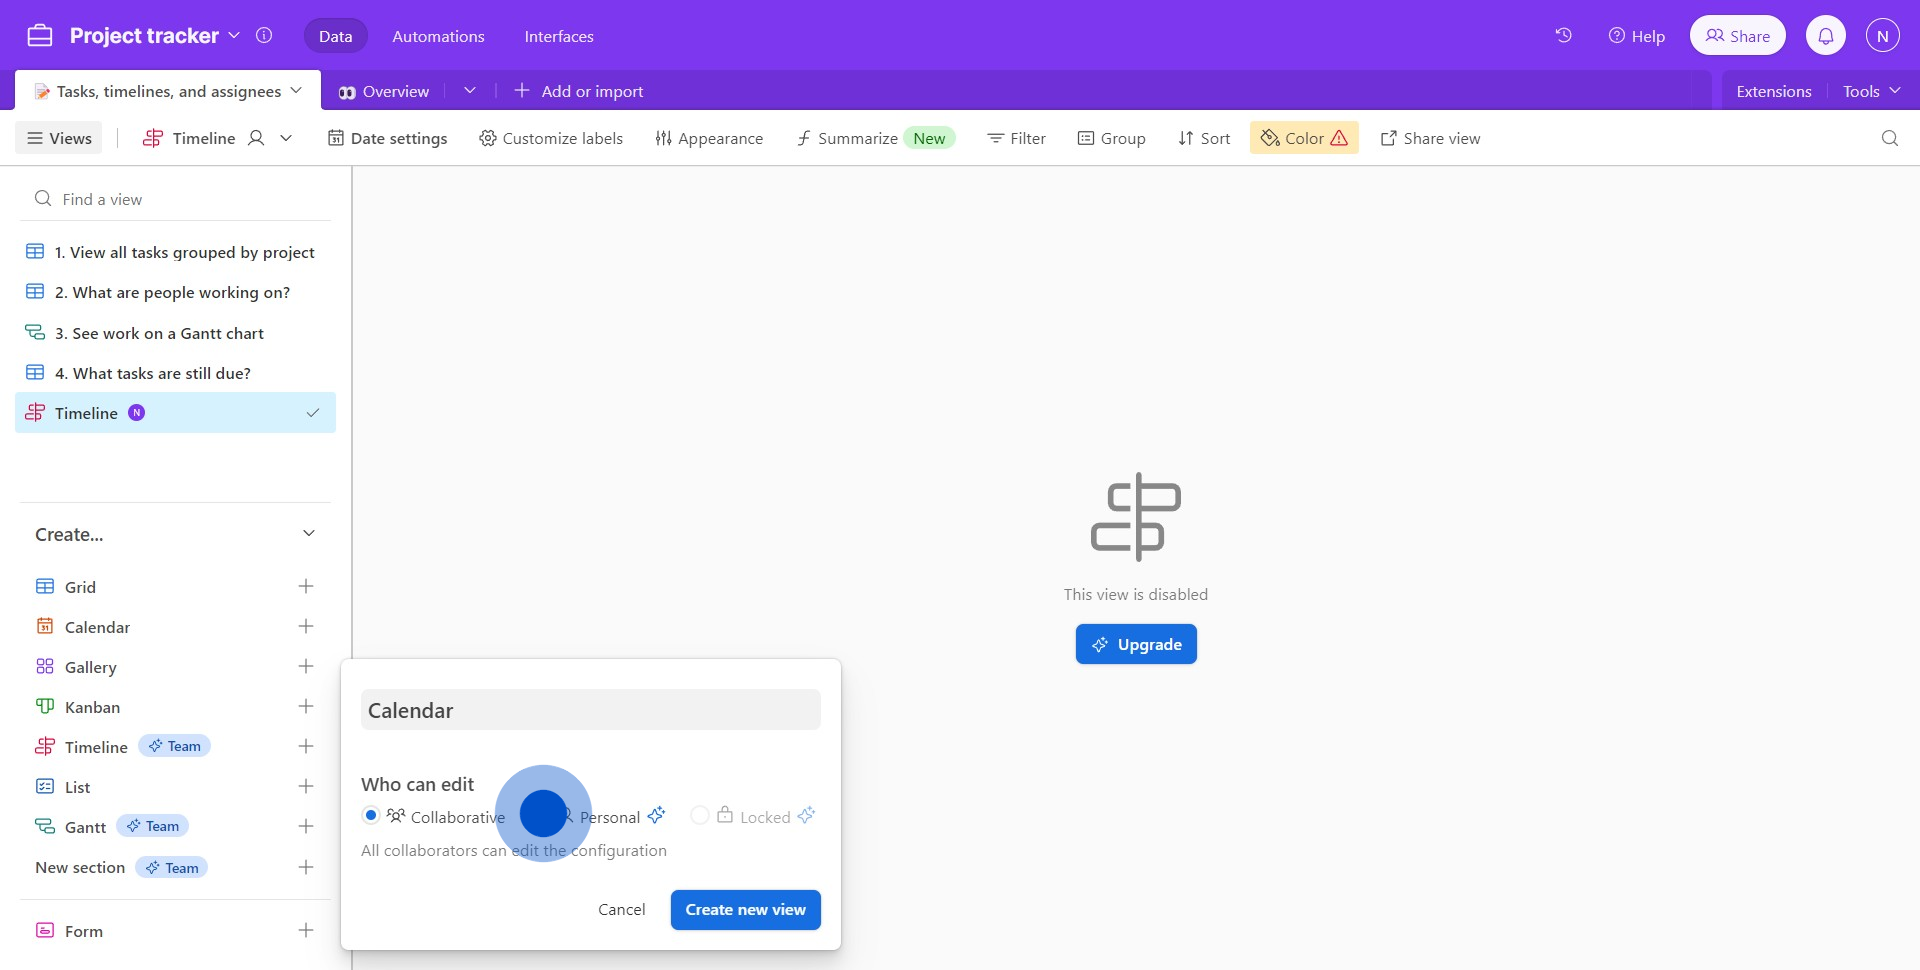
Task: Click the base info icon
Action: (x=264, y=36)
